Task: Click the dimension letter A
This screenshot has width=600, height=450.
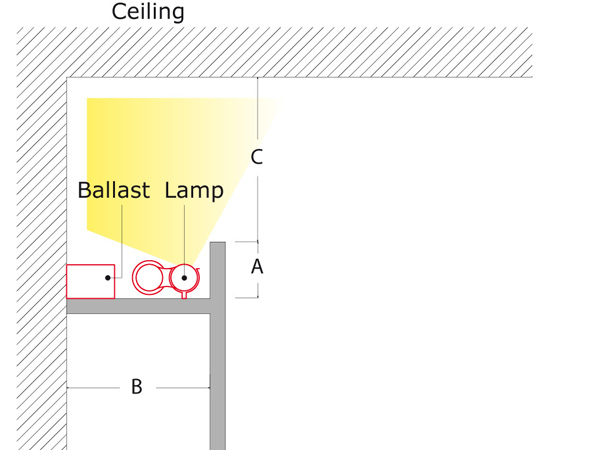Action: [257, 267]
